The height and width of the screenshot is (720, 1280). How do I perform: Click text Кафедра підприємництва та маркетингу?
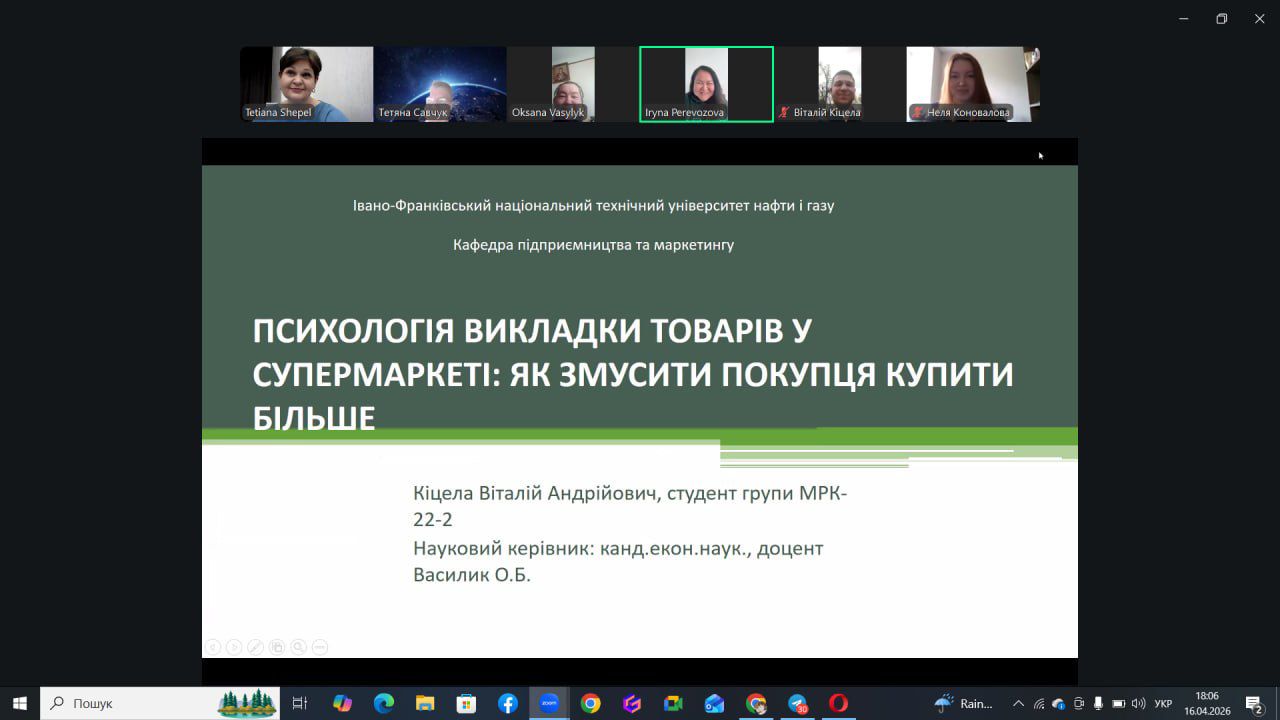pyautogui.click(x=593, y=244)
